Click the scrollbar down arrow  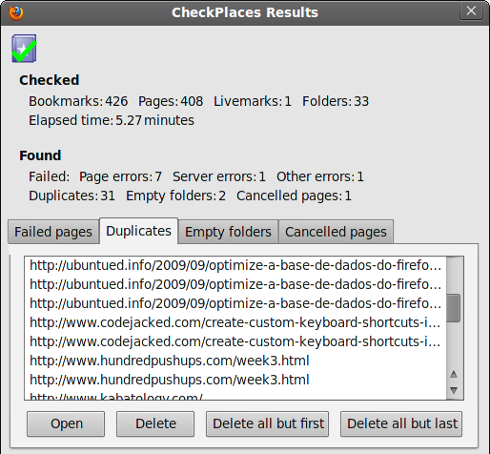click(x=454, y=390)
